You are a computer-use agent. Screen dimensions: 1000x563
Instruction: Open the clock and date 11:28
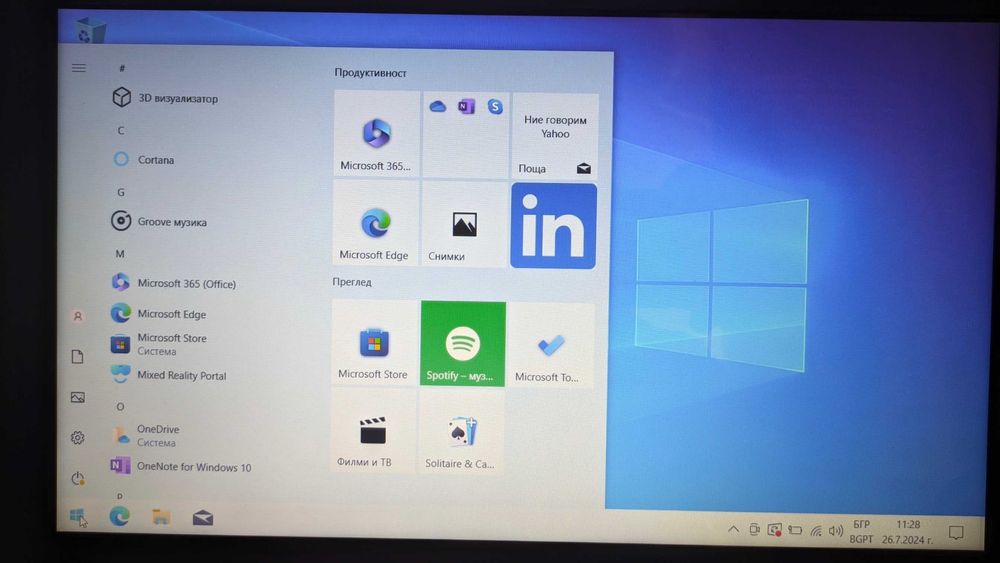908,532
